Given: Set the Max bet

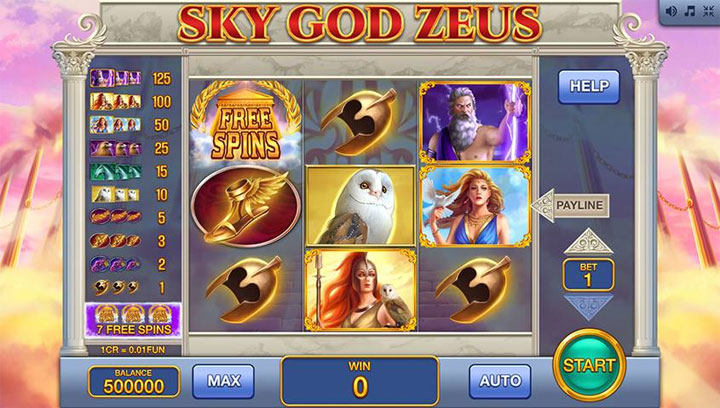Looking at the screenshot, I should pyautogui.click(x=224, y=381).
